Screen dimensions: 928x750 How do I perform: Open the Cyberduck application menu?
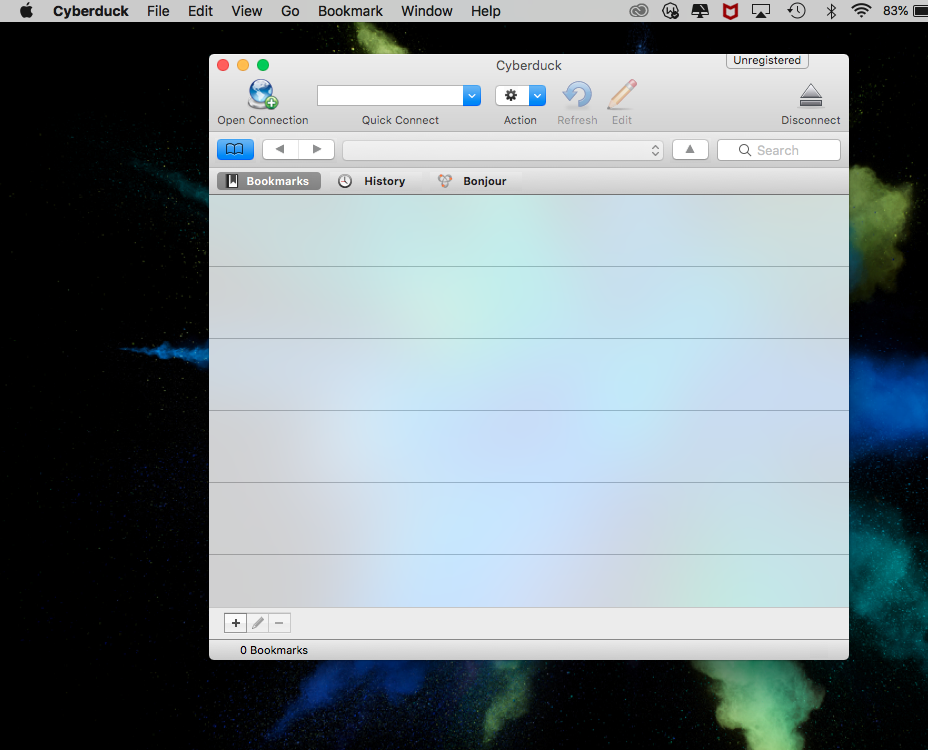[91, 11]
